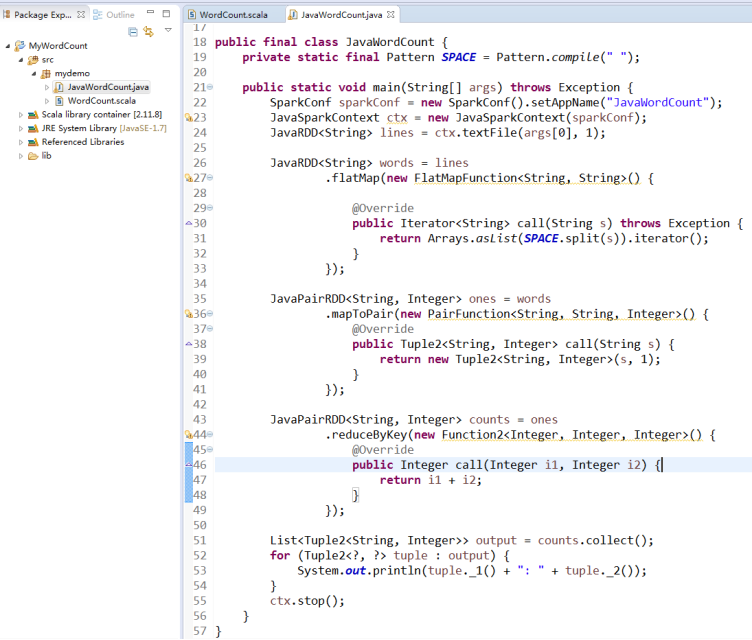
Task: Click the warning marker on line 23
Action: [x=188, y=118]
